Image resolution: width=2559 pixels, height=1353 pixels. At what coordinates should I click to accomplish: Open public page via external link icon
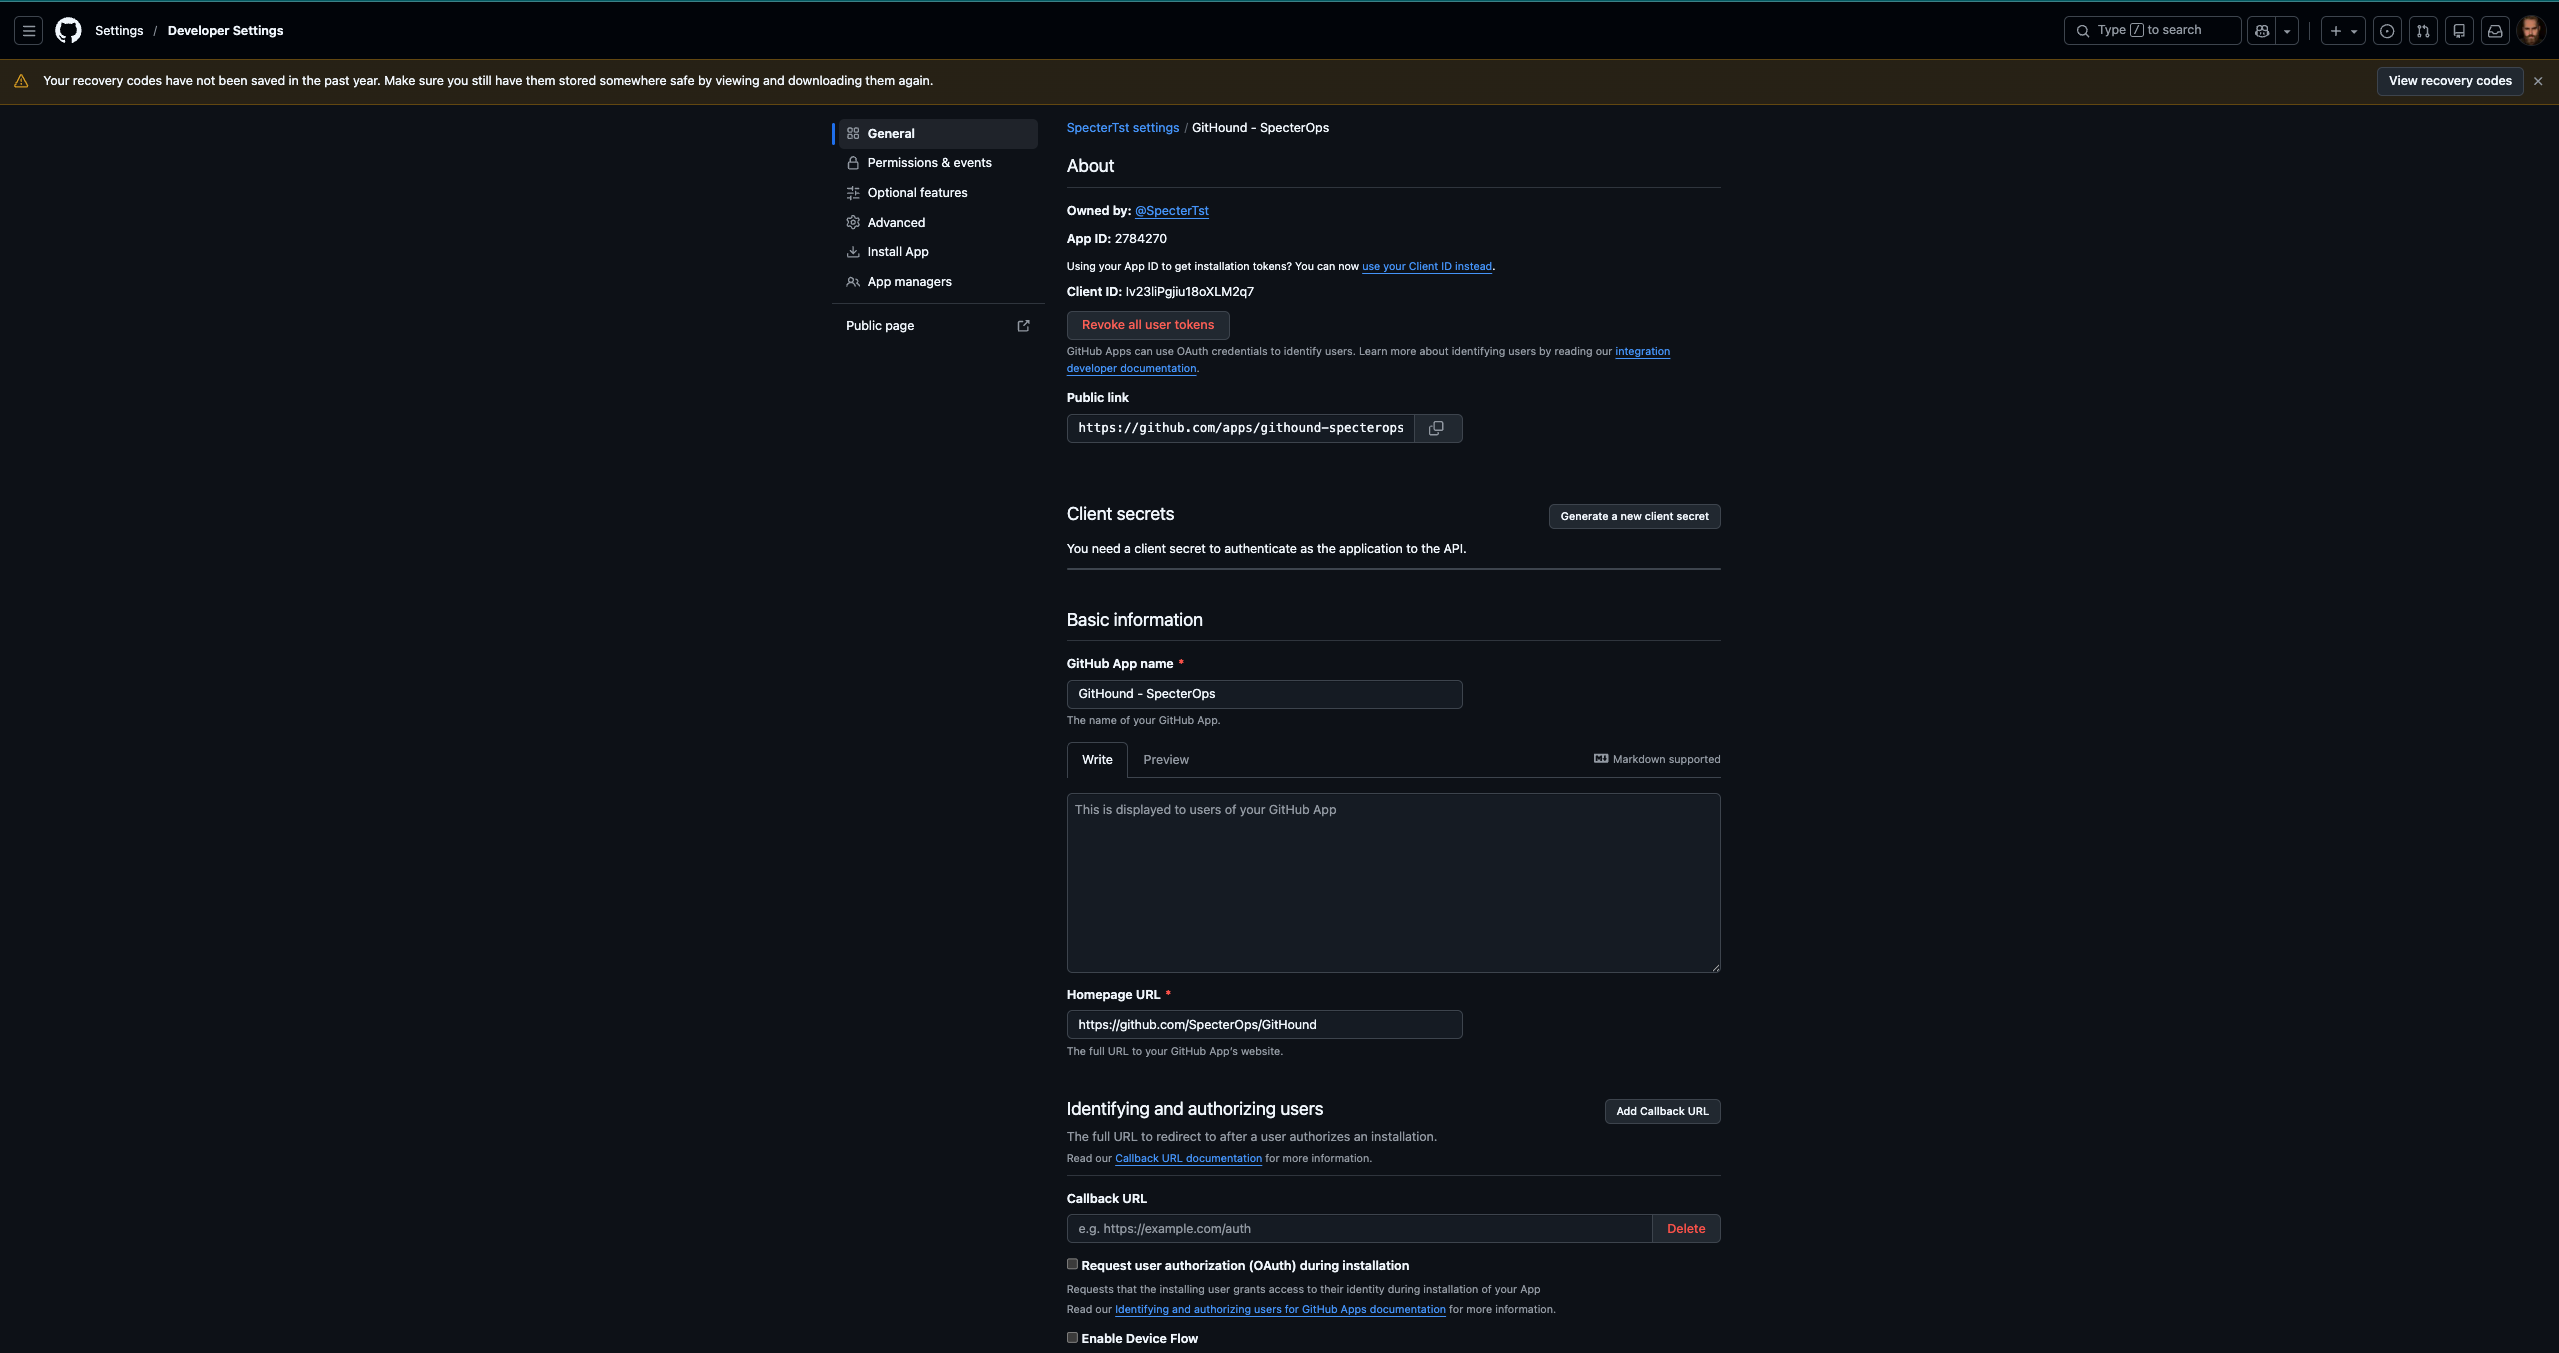coord(1022,326)
